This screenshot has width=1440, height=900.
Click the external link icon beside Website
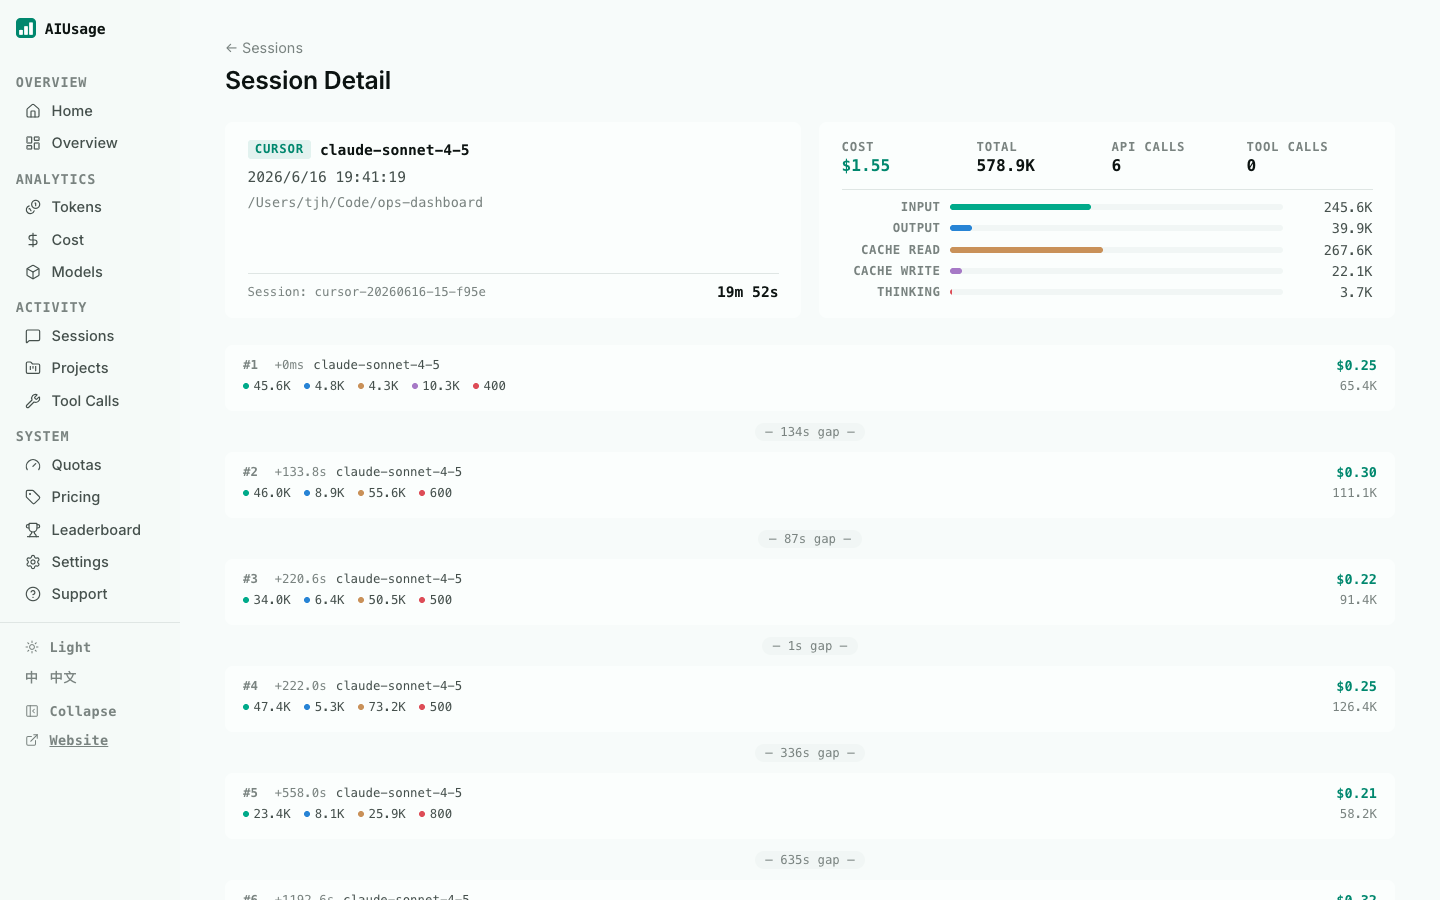32,740
